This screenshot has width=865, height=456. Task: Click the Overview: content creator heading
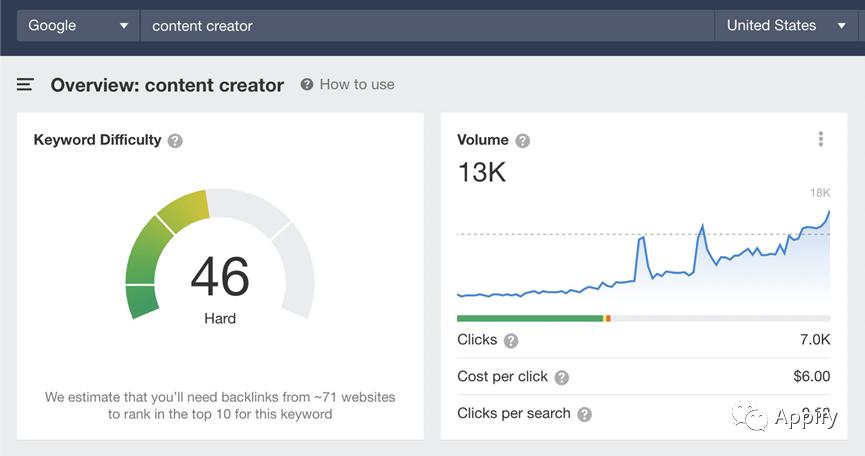click(x=167, y=86)
